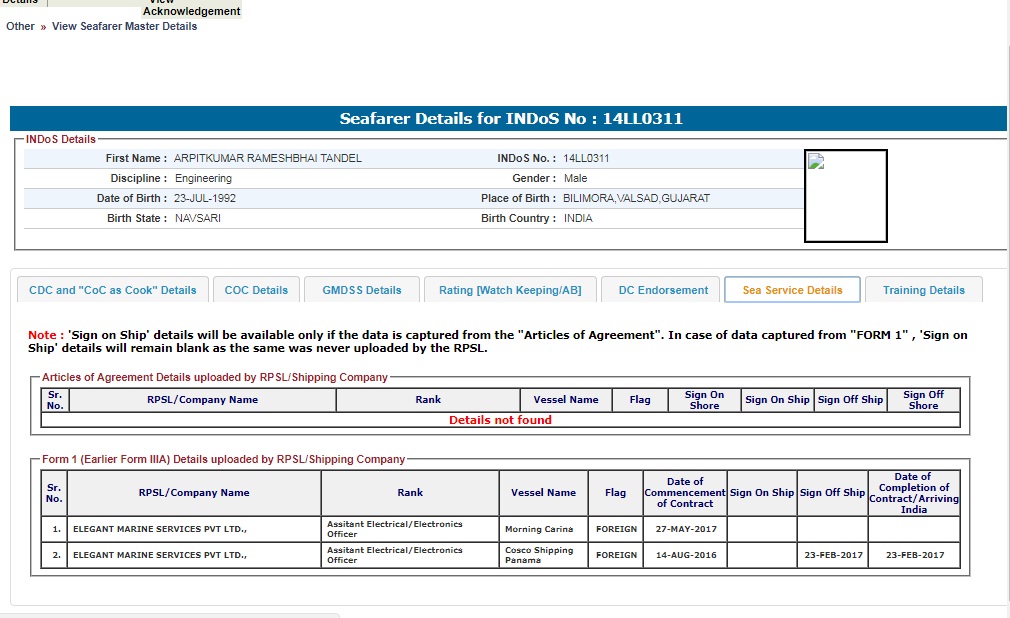Viewport: 1010px width, 618px height.
Task: Click the 14-AUG-2016 commencement date cell
Action: [x=684, y=555]
